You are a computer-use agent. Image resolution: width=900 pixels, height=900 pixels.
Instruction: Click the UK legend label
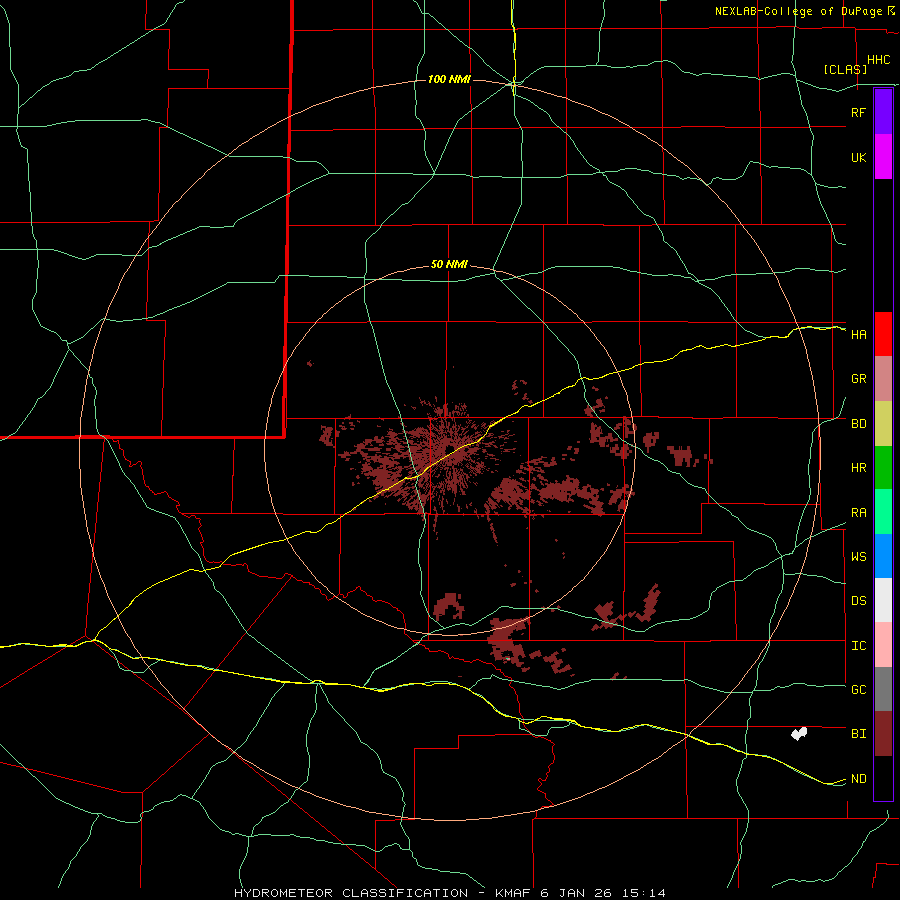coord(858,157)
